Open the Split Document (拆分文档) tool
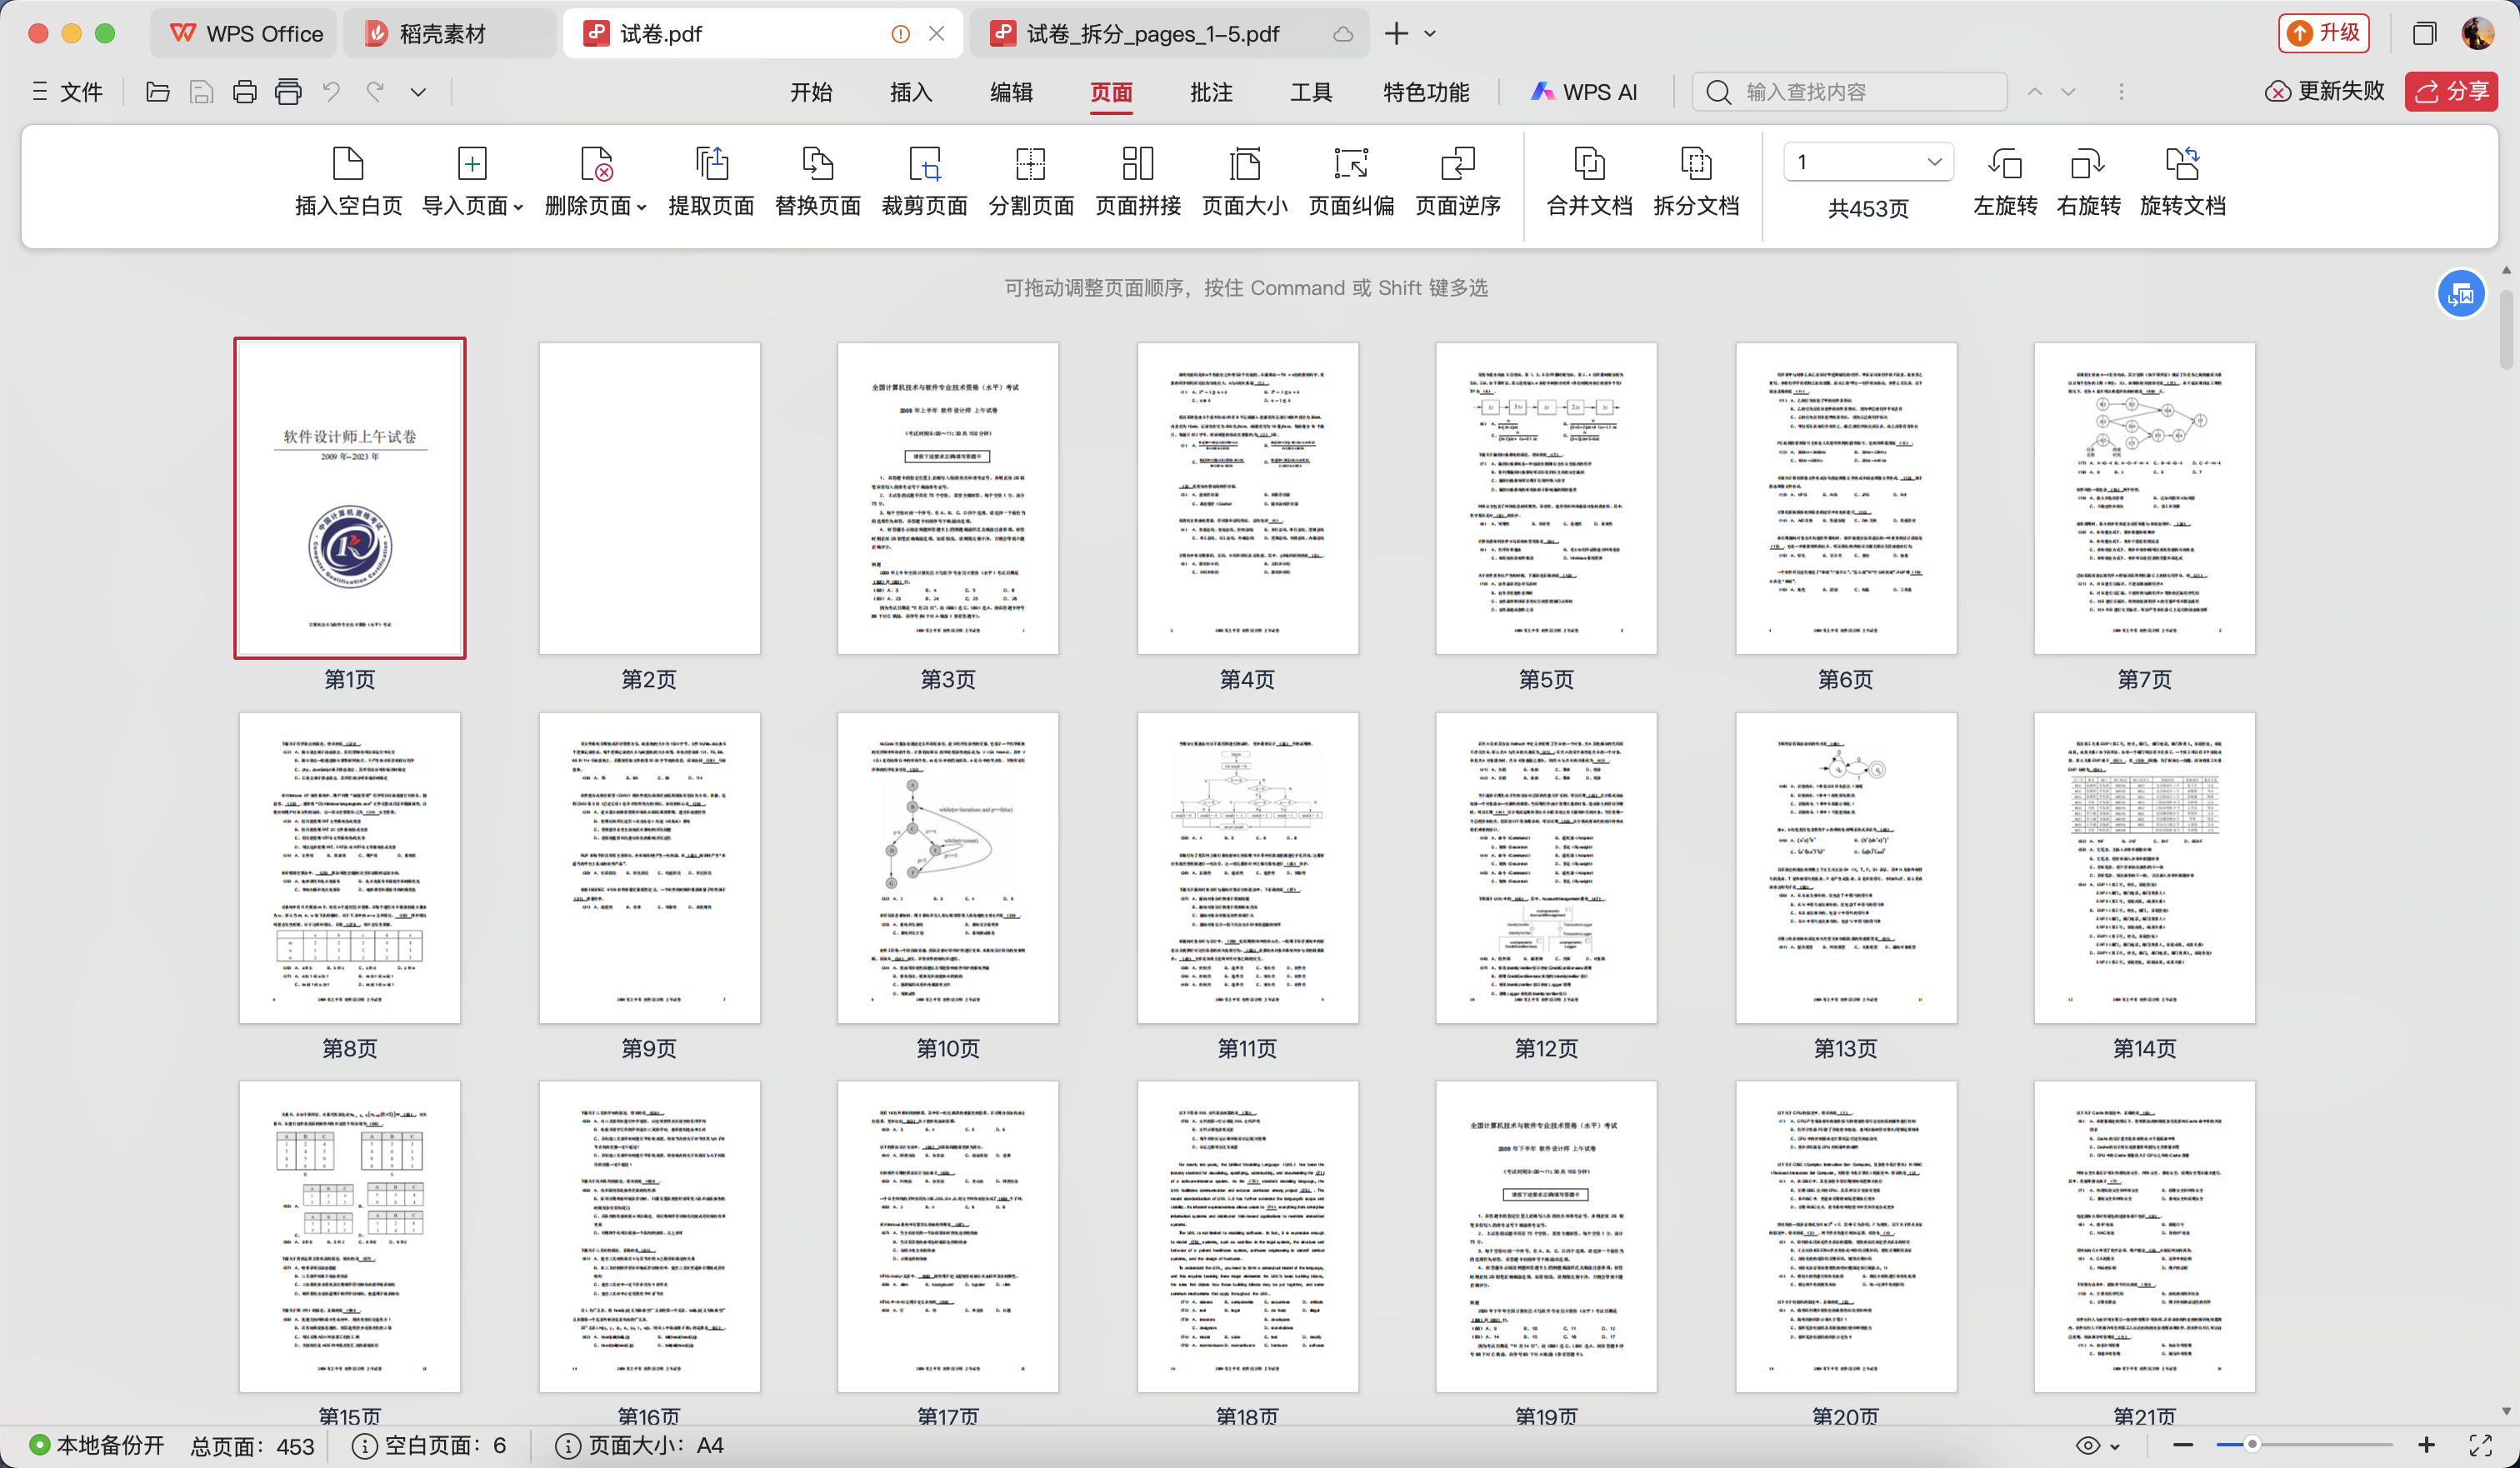Viewport: 2520px width, 1468px height. pyautogui.click(x=1695, y=164)
